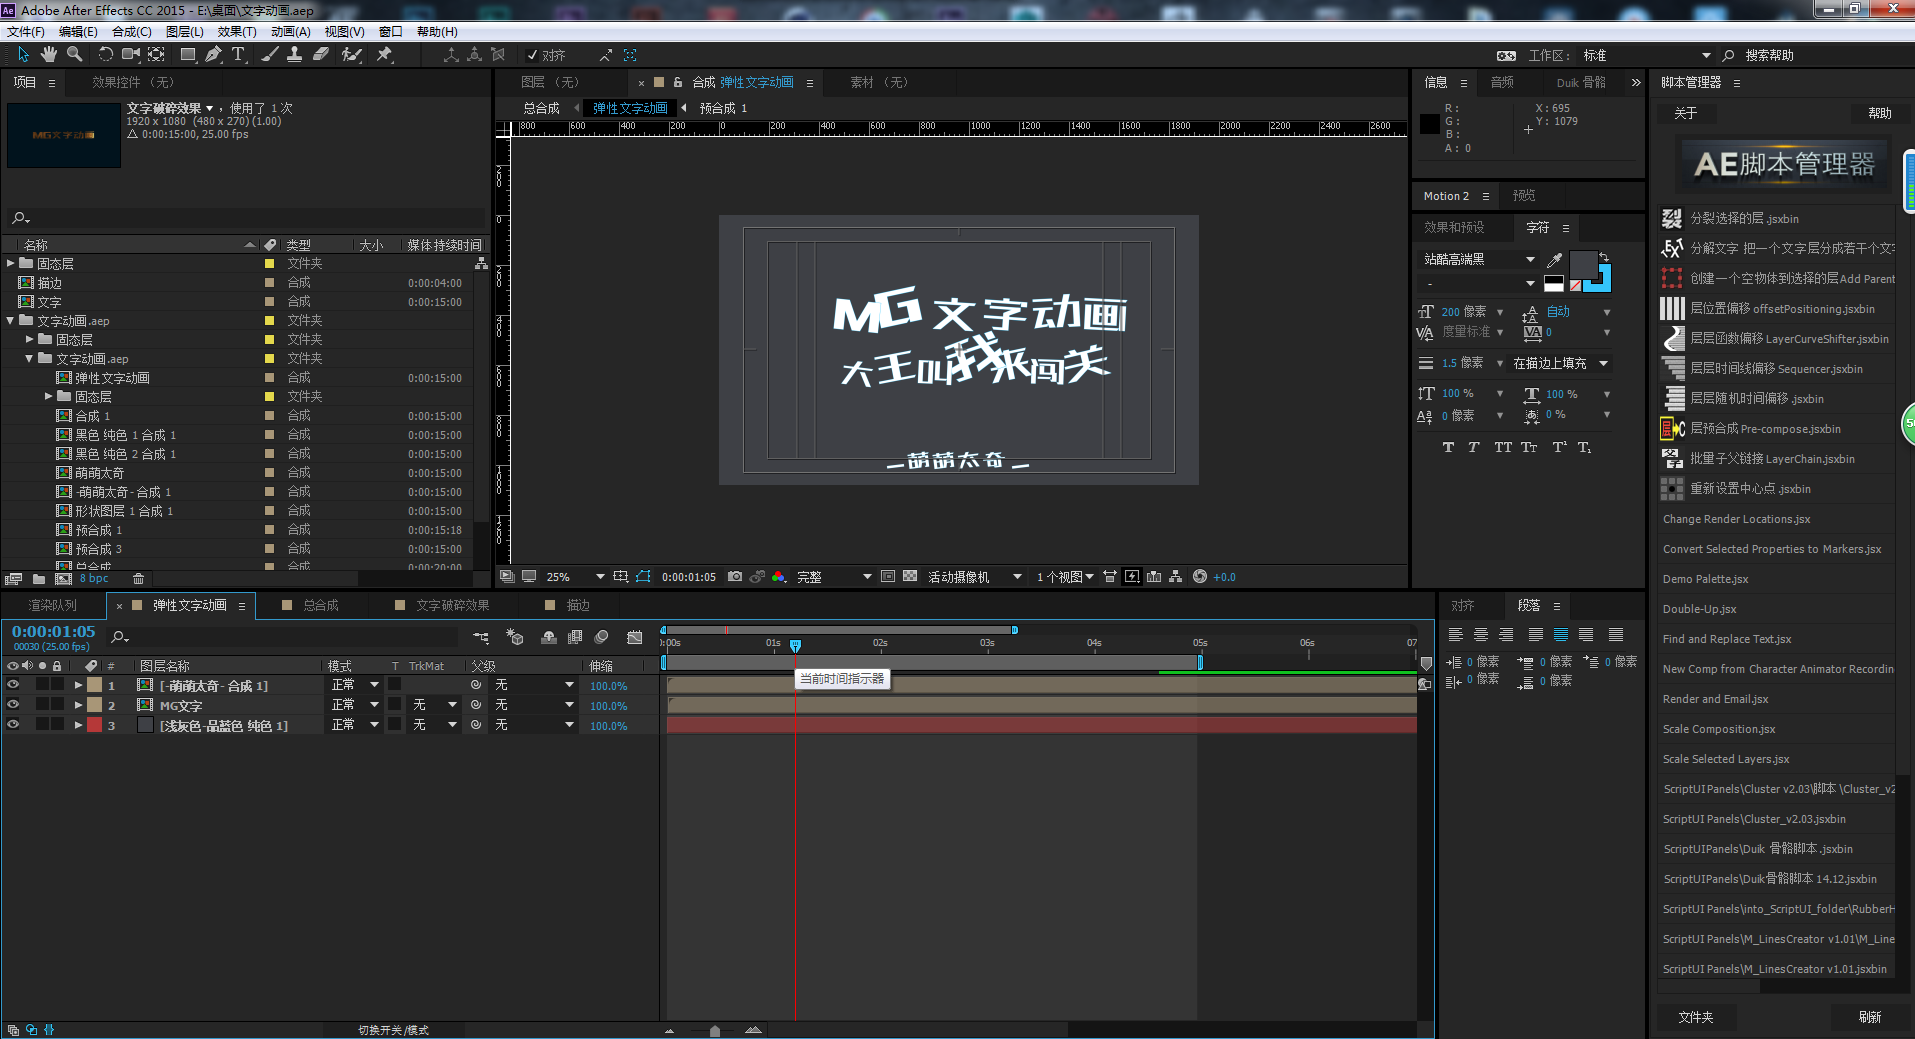Screen dimensions: 1915x1039
Task: Activate the Eraser tool
Action: (x=321, y=55)
